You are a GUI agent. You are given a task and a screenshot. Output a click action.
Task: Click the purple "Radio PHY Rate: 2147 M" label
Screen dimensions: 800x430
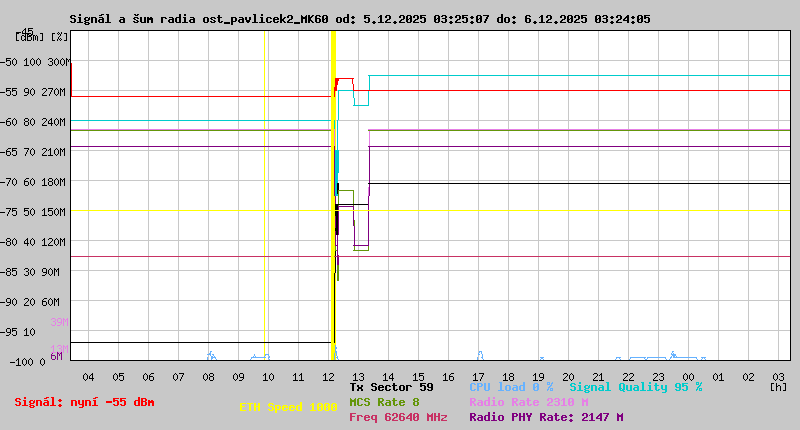click(546, 418)
